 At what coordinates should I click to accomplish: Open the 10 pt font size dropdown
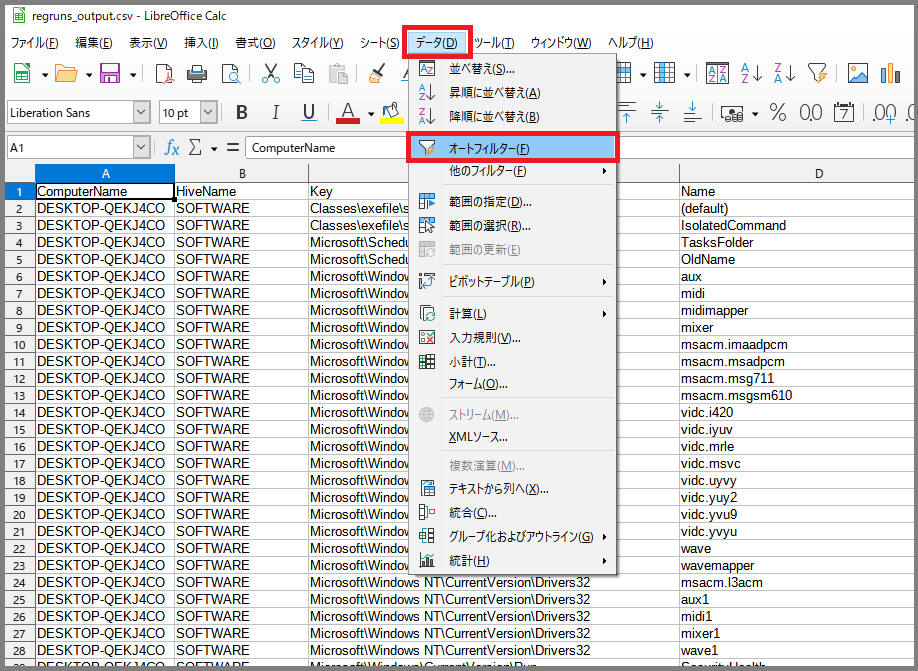pyautogui.click(x=208, y=112)
